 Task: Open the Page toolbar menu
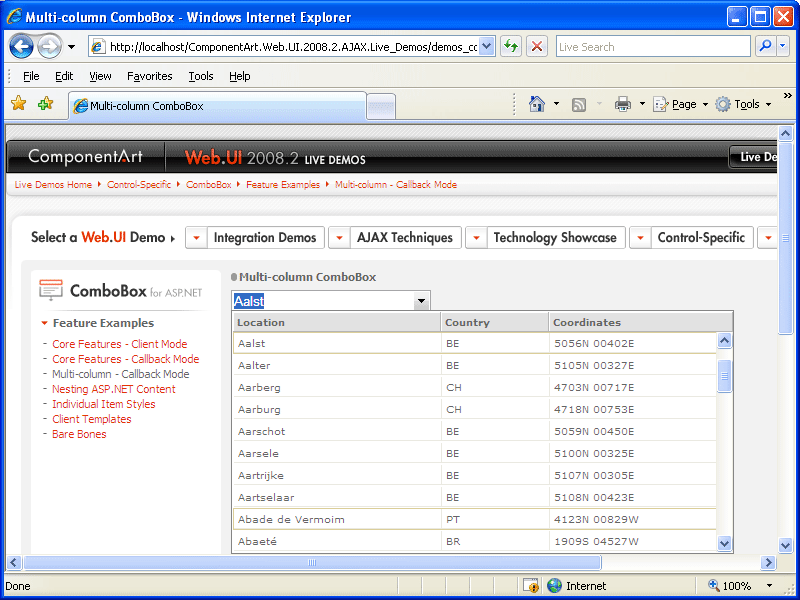[681, 105]
